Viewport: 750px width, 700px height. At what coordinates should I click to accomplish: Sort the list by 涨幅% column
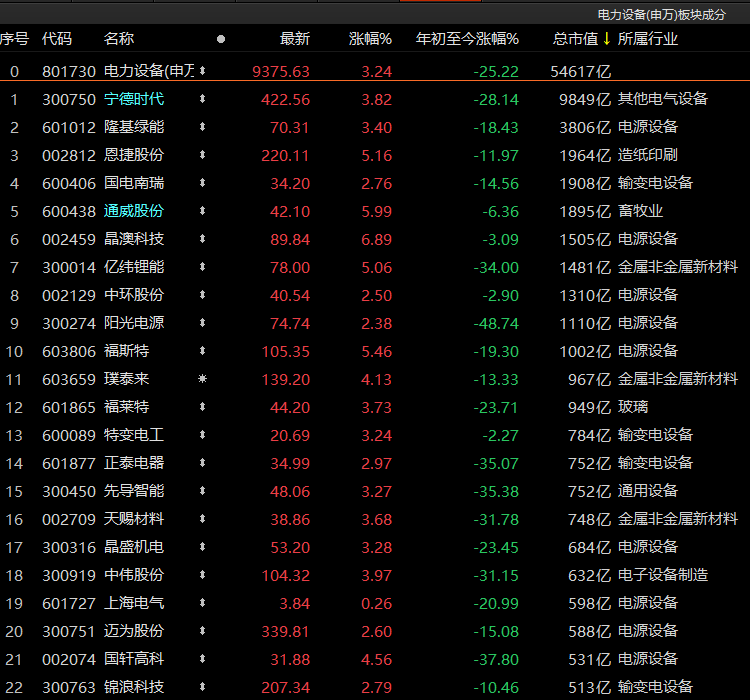tap(370, 39)
